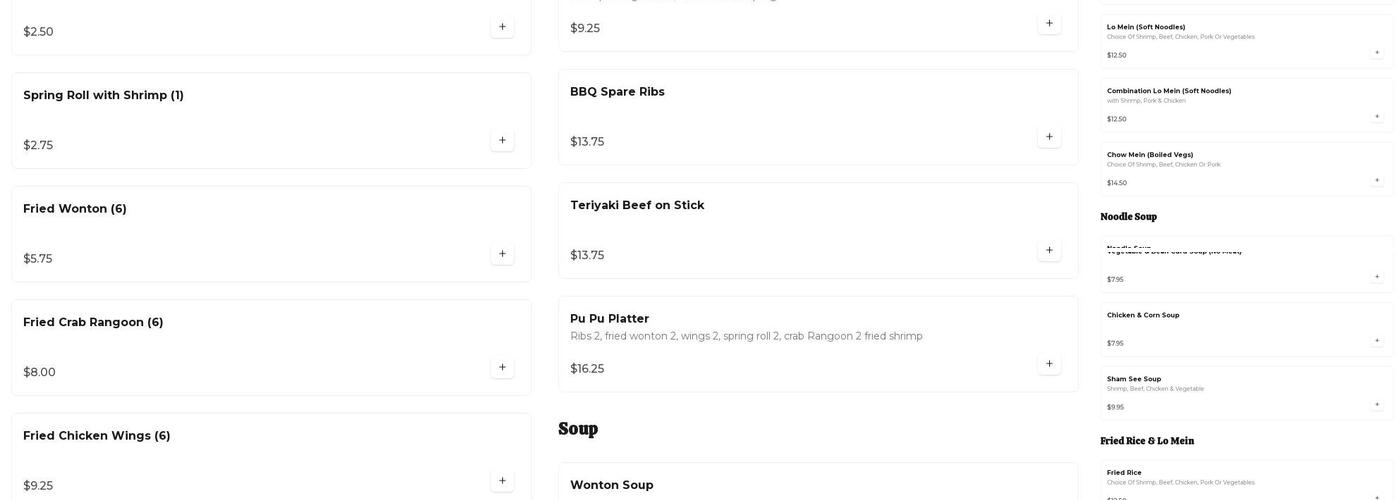Add Chicken & Corn Soup from side panel
The height and width of the screenshot is (500, 1400).
(1376, 341)
